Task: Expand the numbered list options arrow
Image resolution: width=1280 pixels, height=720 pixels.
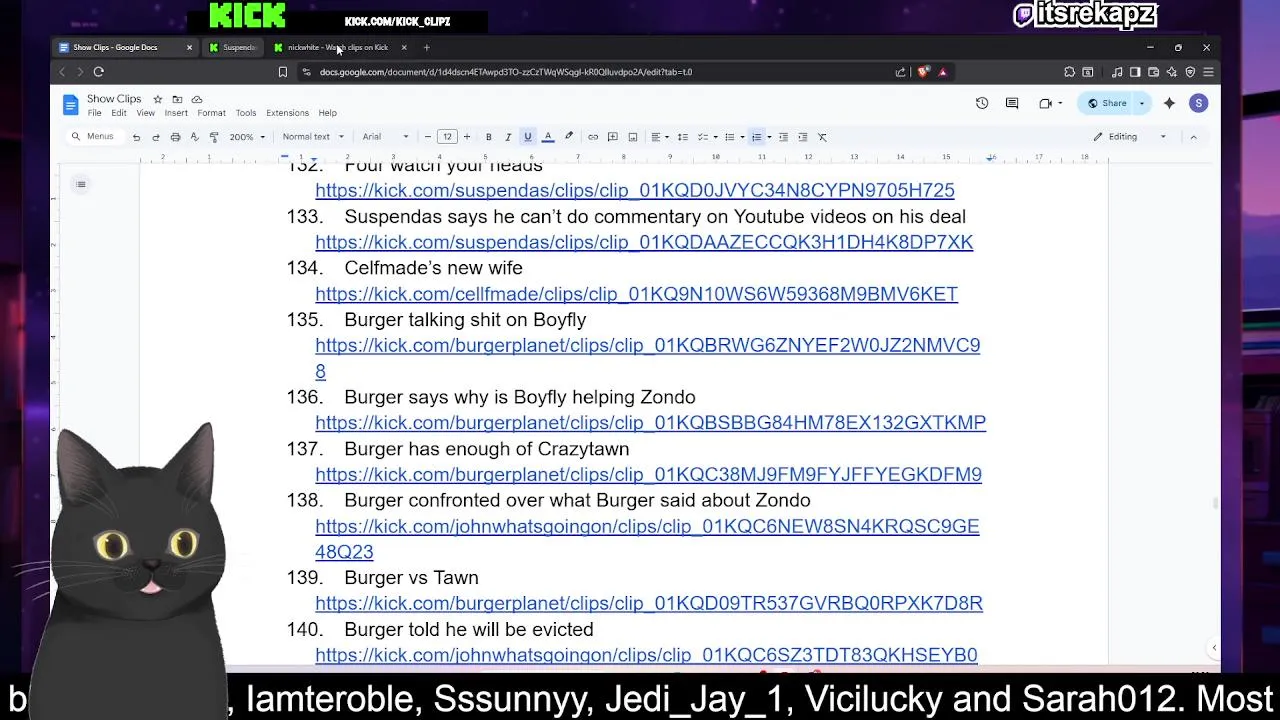Action: [768, 137]
